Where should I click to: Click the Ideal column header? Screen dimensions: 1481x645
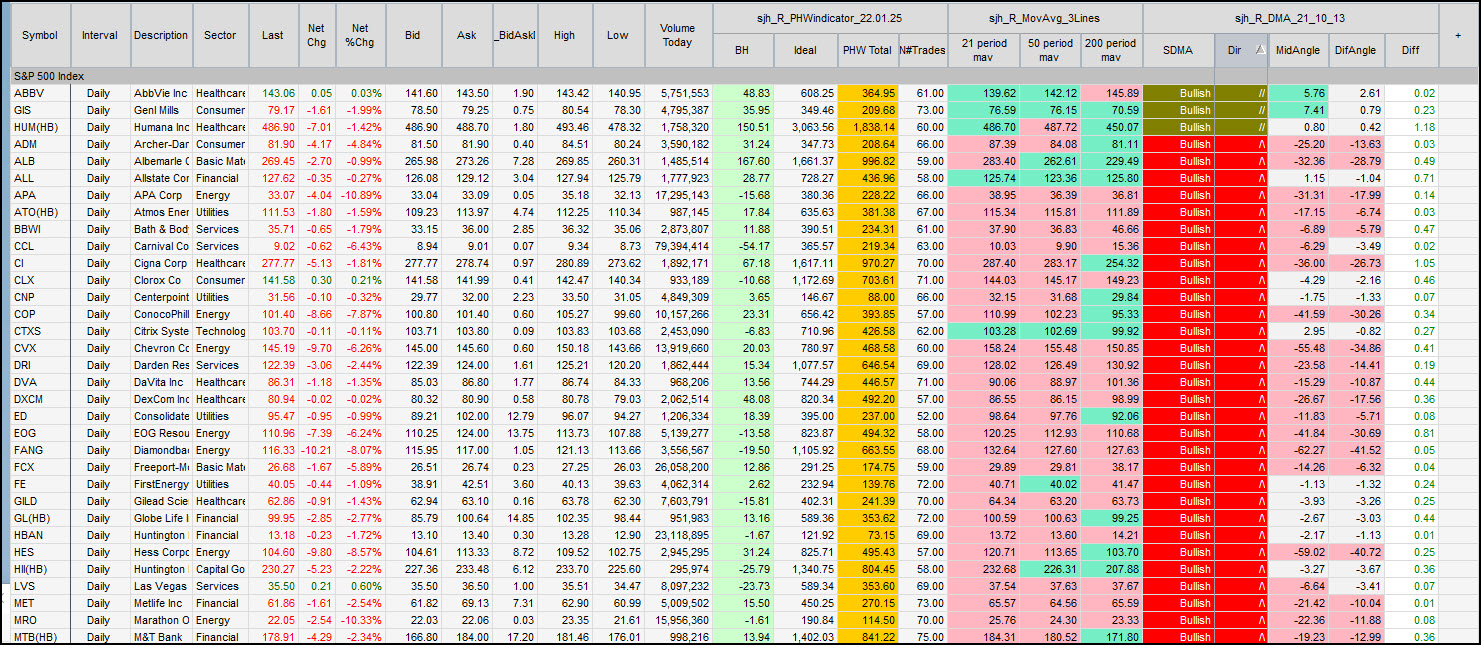tap(804, 49)
